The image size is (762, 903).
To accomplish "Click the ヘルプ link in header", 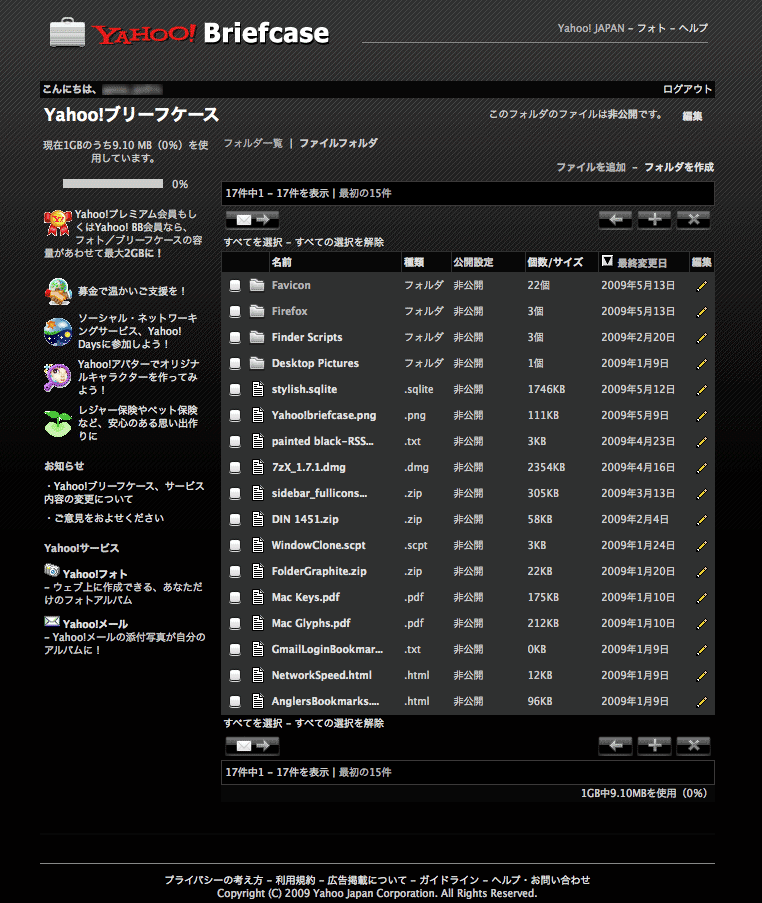I will tap(693, 28).
